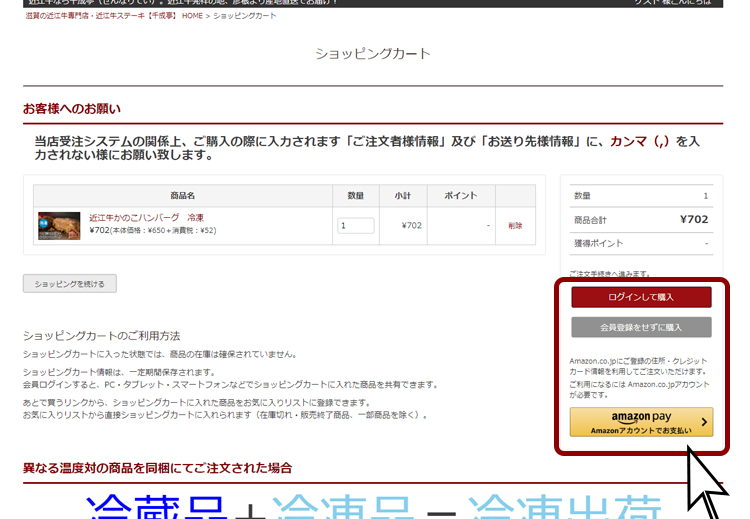
Task: Click the ショッピングを続ける button
Action: [70, 284]
